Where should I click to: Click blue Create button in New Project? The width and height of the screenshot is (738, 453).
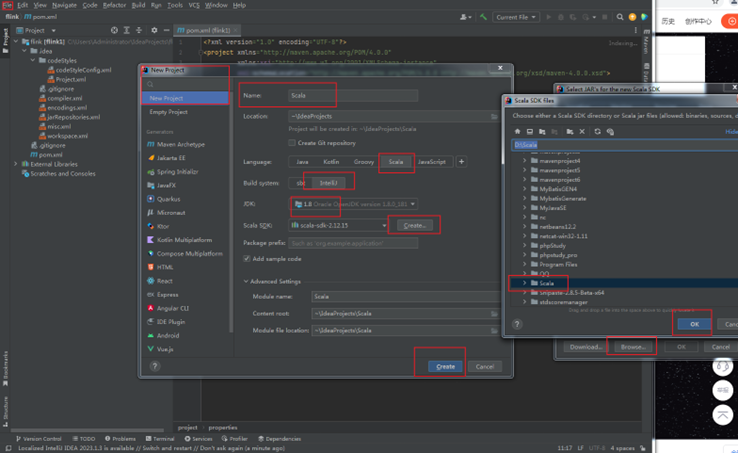pos(445,366)
